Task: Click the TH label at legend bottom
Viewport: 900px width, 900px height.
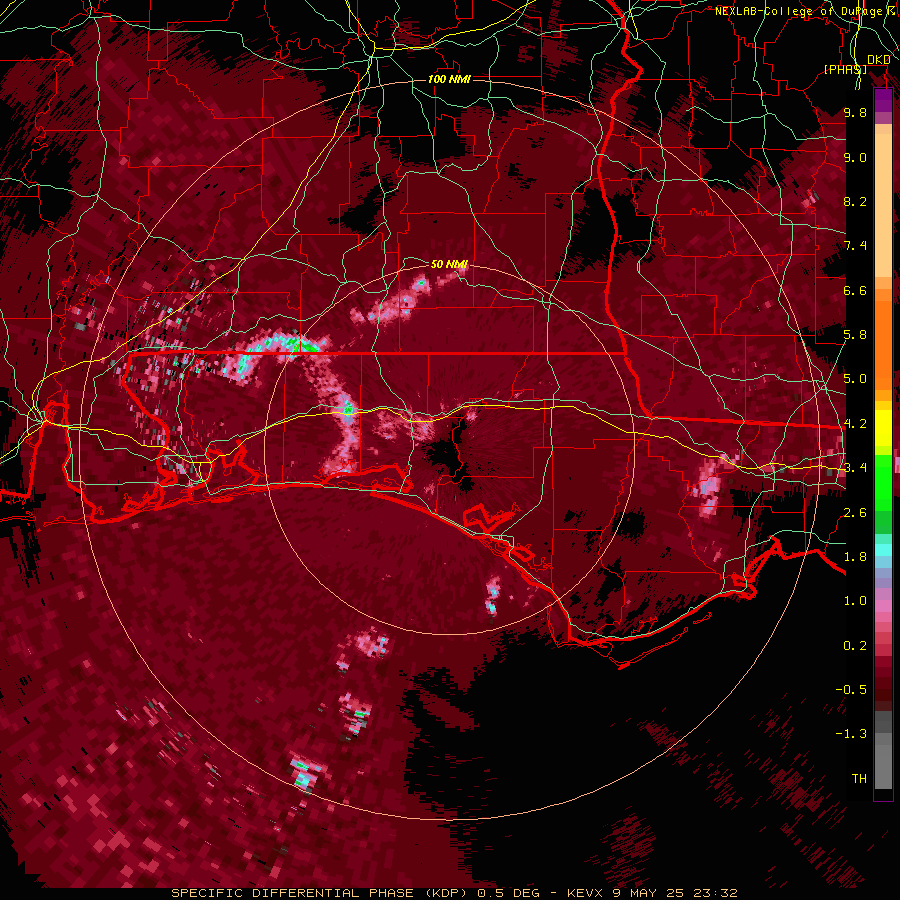Action: [859, 779]
